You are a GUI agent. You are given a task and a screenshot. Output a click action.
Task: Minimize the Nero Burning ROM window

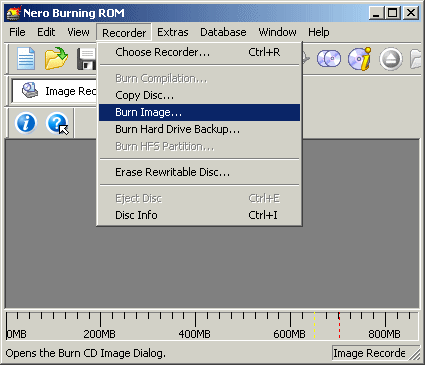(376, 13)
